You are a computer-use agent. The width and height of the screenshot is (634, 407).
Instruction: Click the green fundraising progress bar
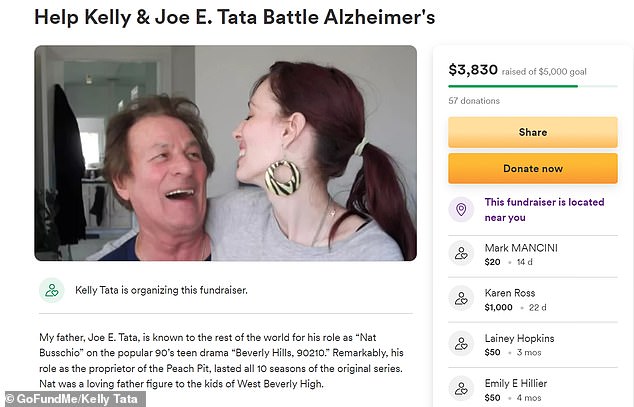click(512, 87)
